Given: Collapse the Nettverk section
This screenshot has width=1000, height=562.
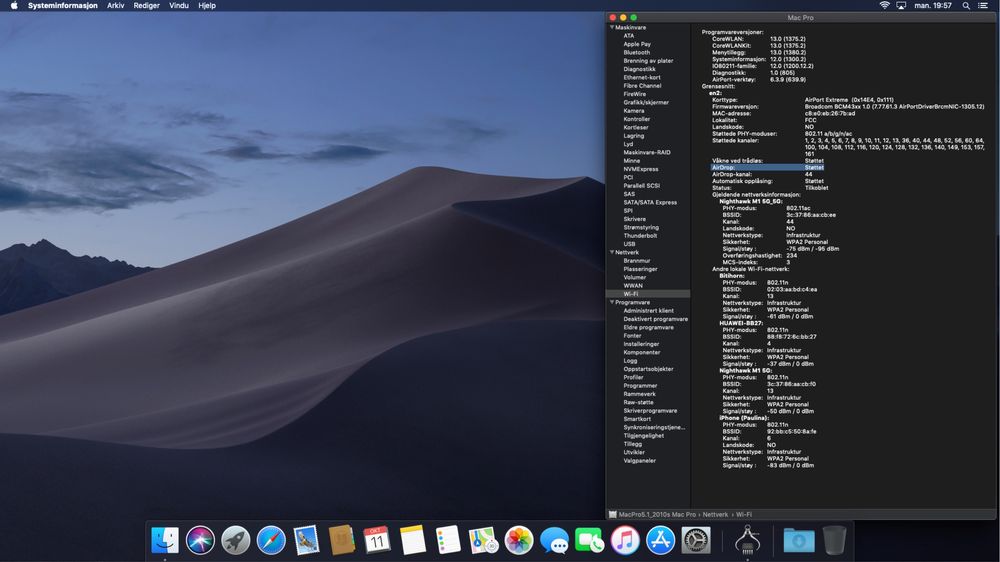Looking at the screenshot, I should pyautogui.click(x=612, y=252).
